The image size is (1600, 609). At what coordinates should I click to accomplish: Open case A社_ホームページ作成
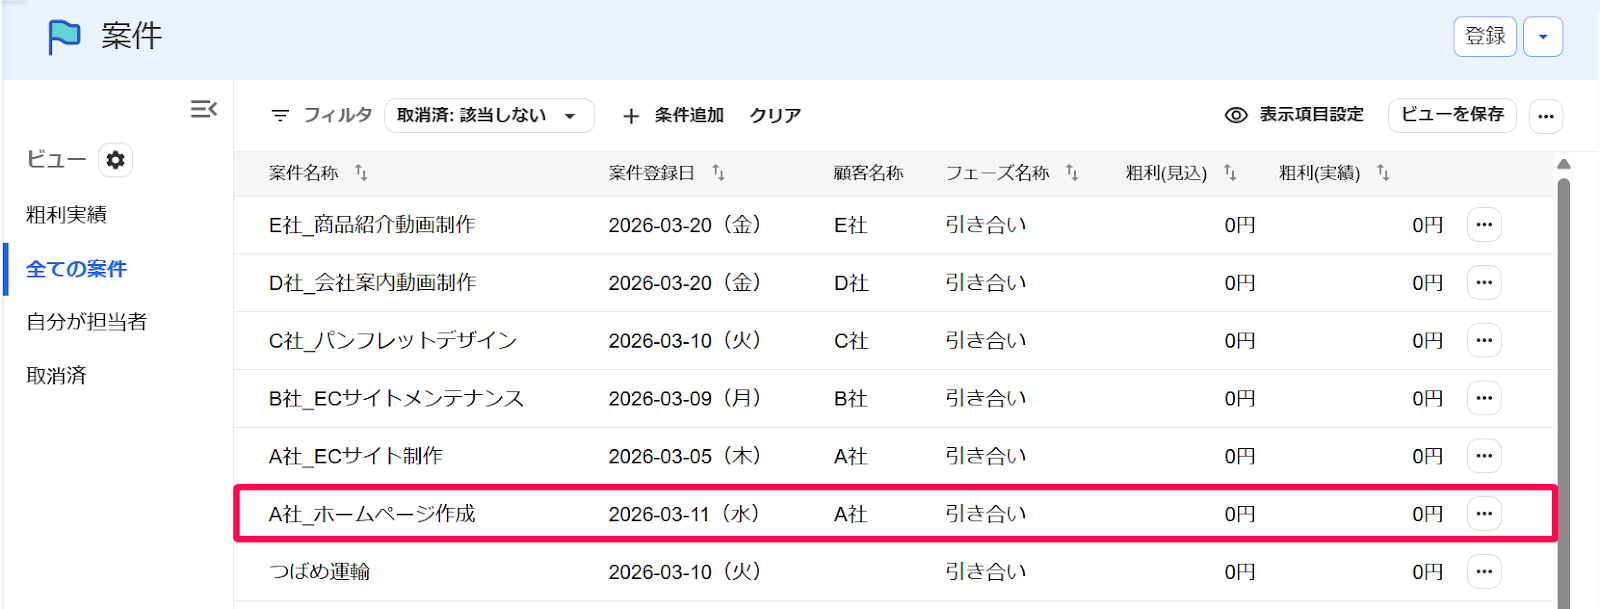pyautogui.click(x=372, y=514)
